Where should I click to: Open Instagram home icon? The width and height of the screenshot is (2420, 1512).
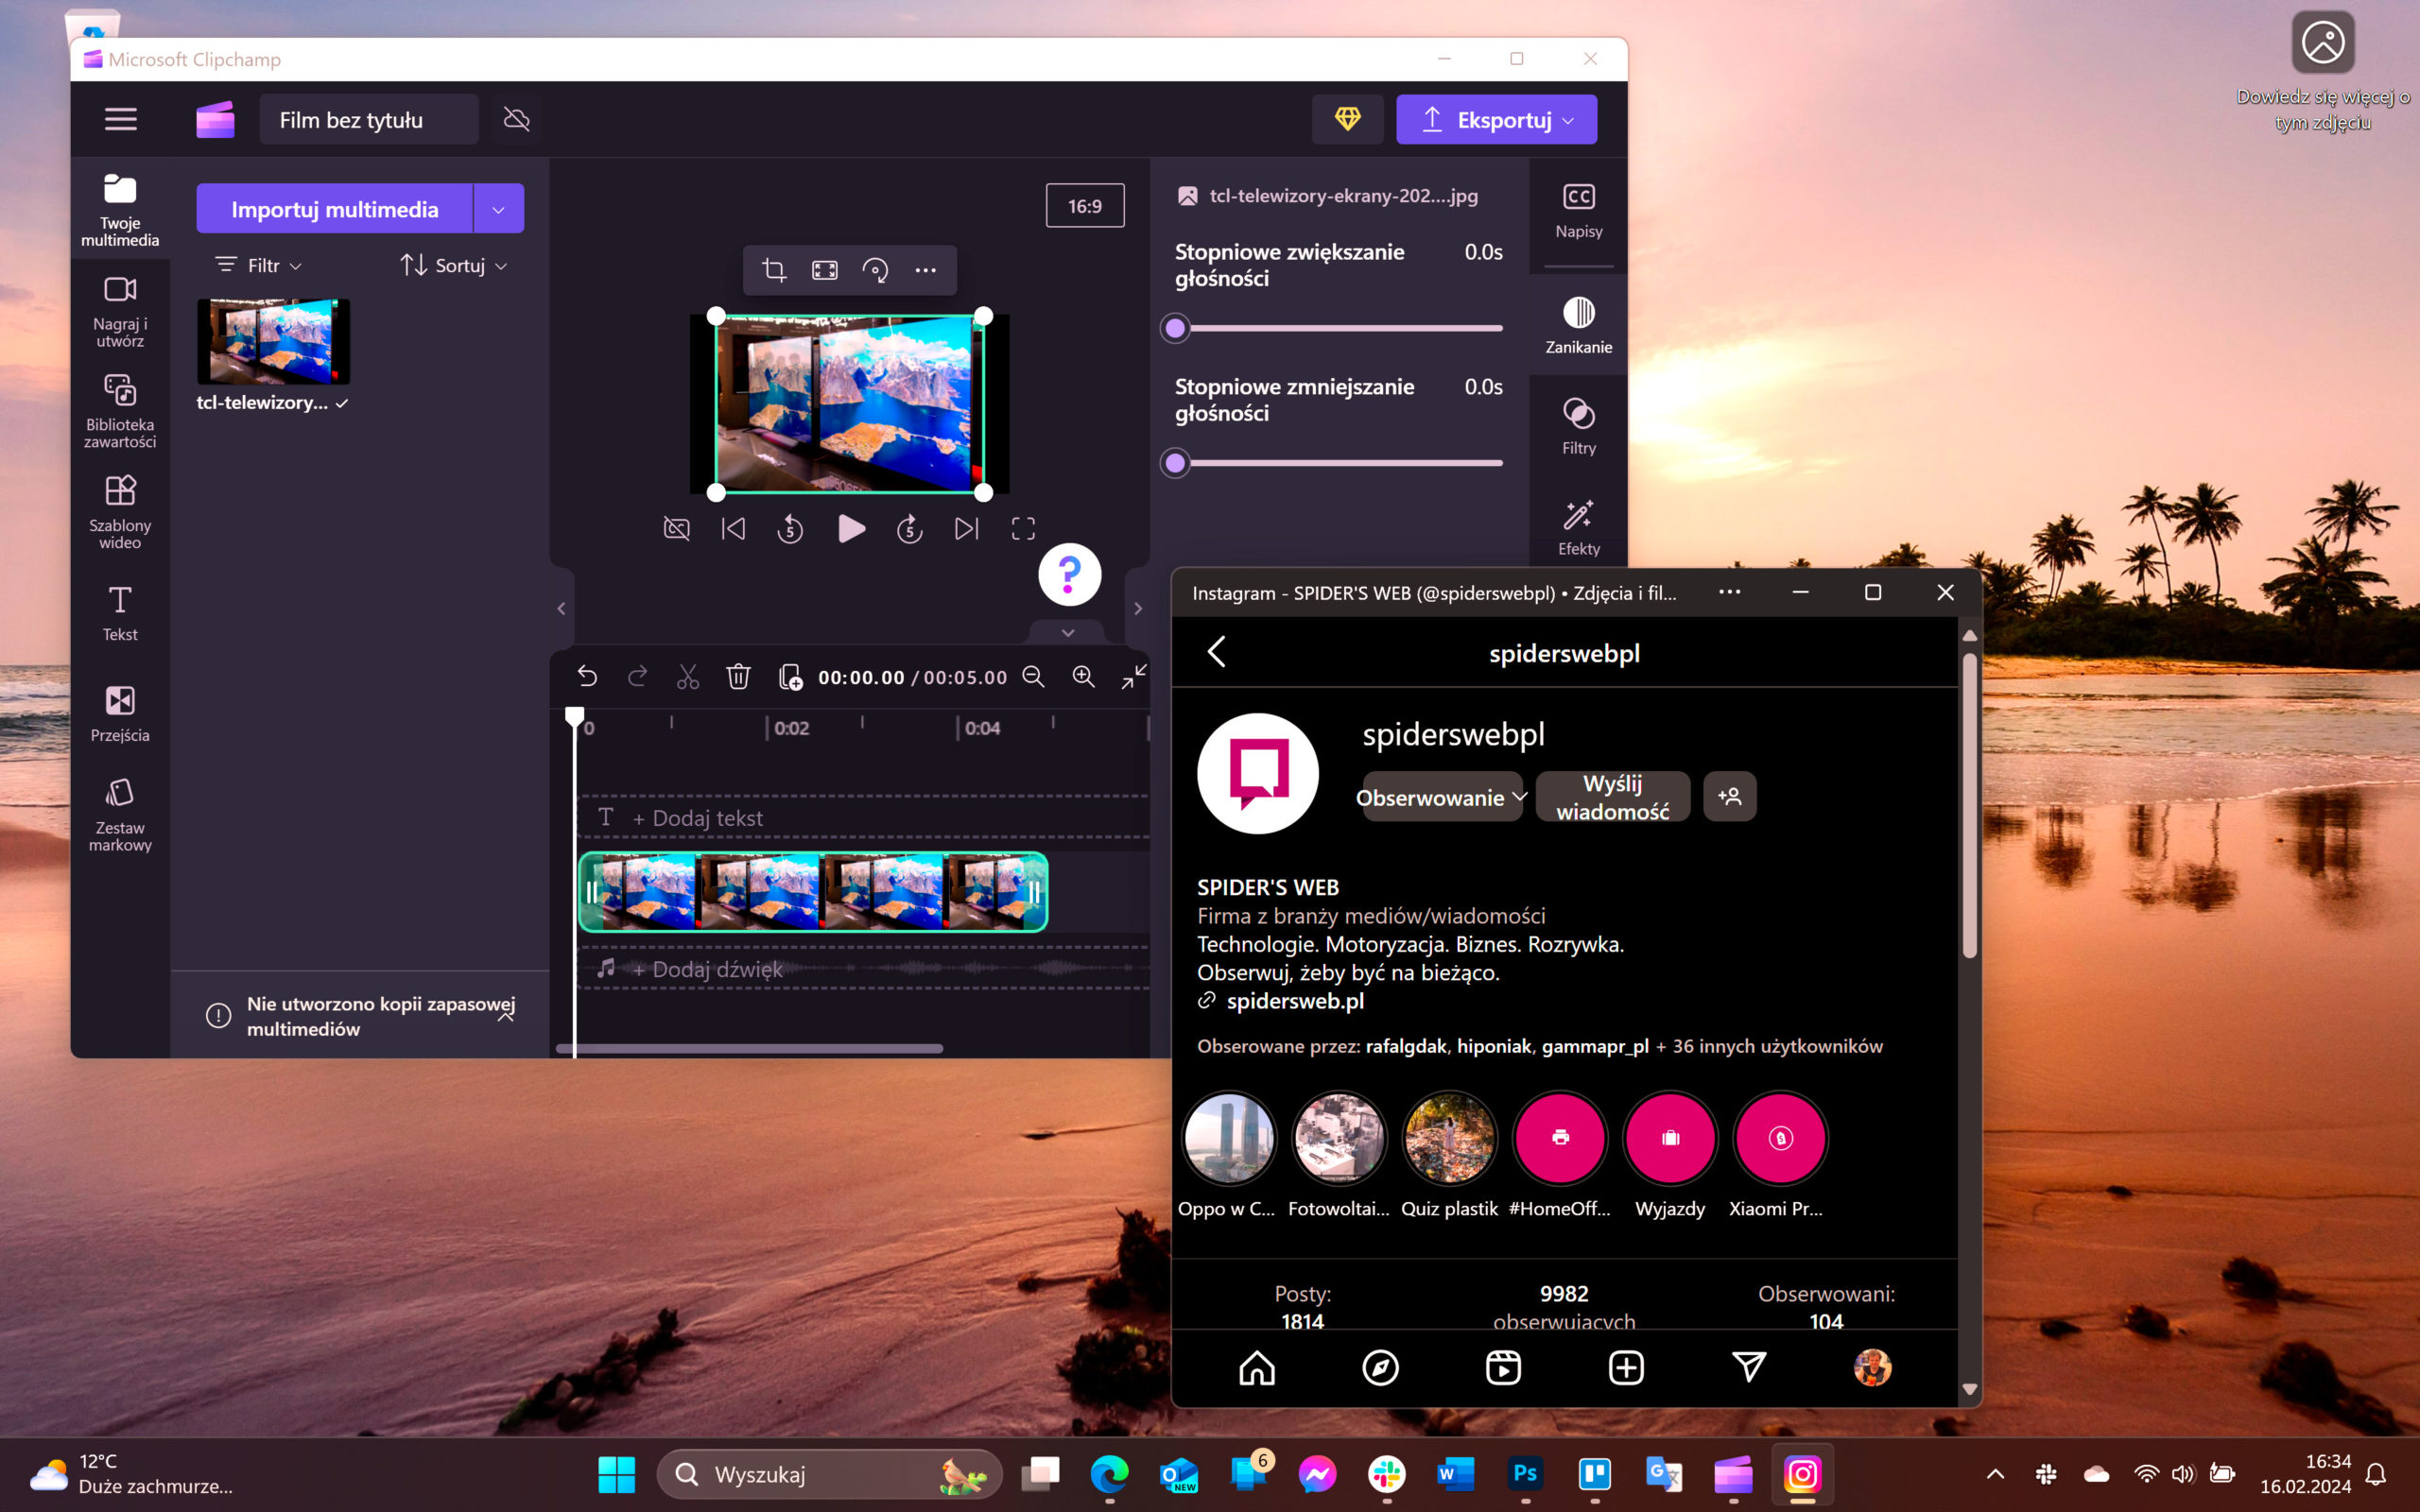[1257, 1367]
